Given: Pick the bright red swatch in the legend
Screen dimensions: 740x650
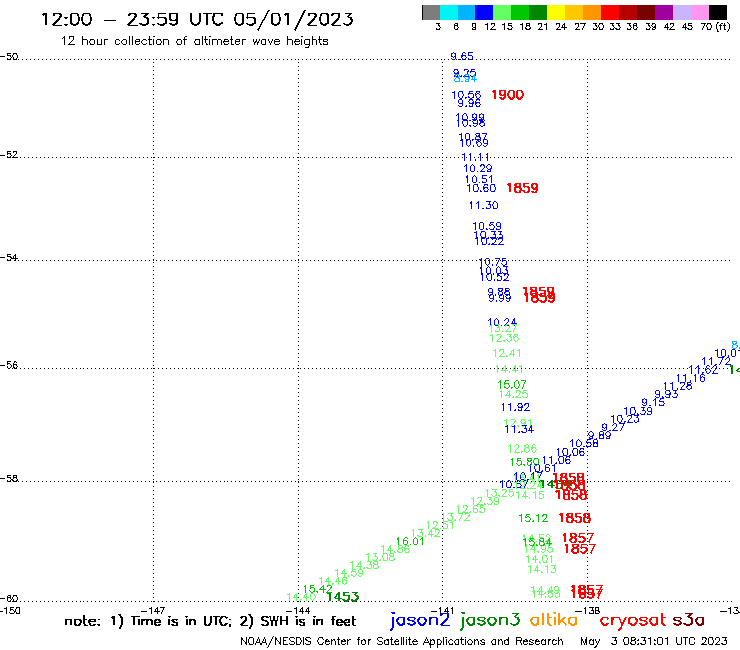Looking at the screenshot, I should point(609,12).
